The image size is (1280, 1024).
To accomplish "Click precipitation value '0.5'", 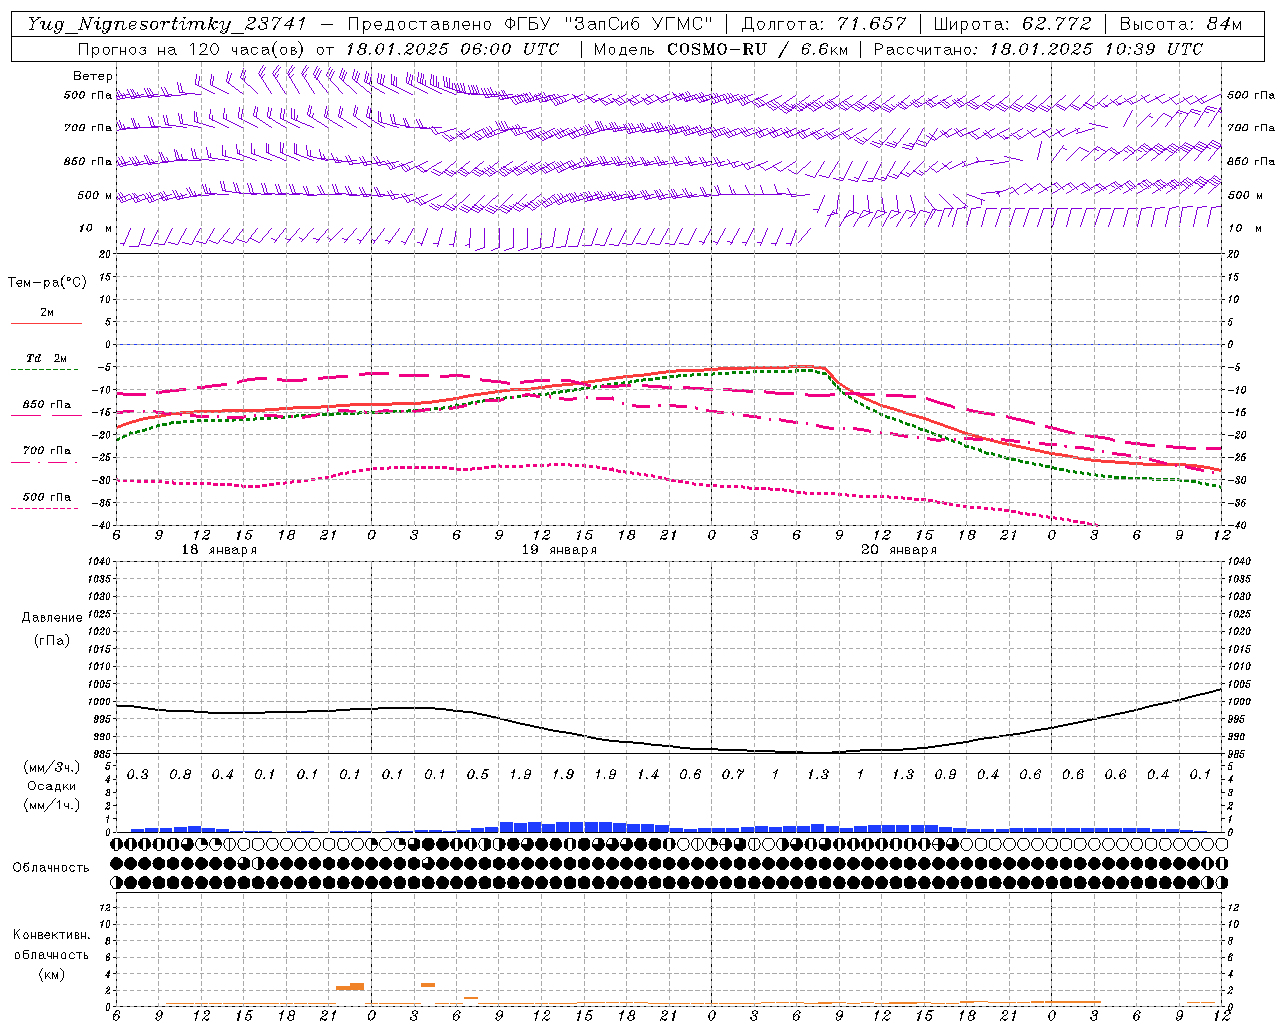I will click(x=478, y=775).
